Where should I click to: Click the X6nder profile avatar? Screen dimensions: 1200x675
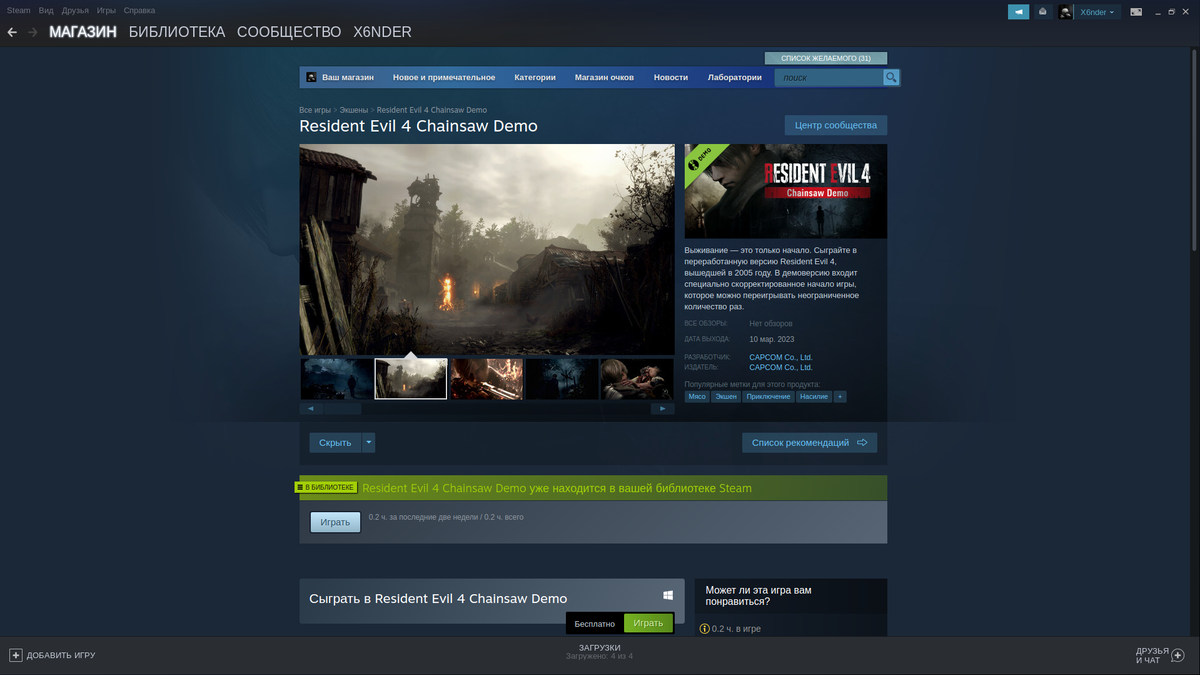[1066, 12]
